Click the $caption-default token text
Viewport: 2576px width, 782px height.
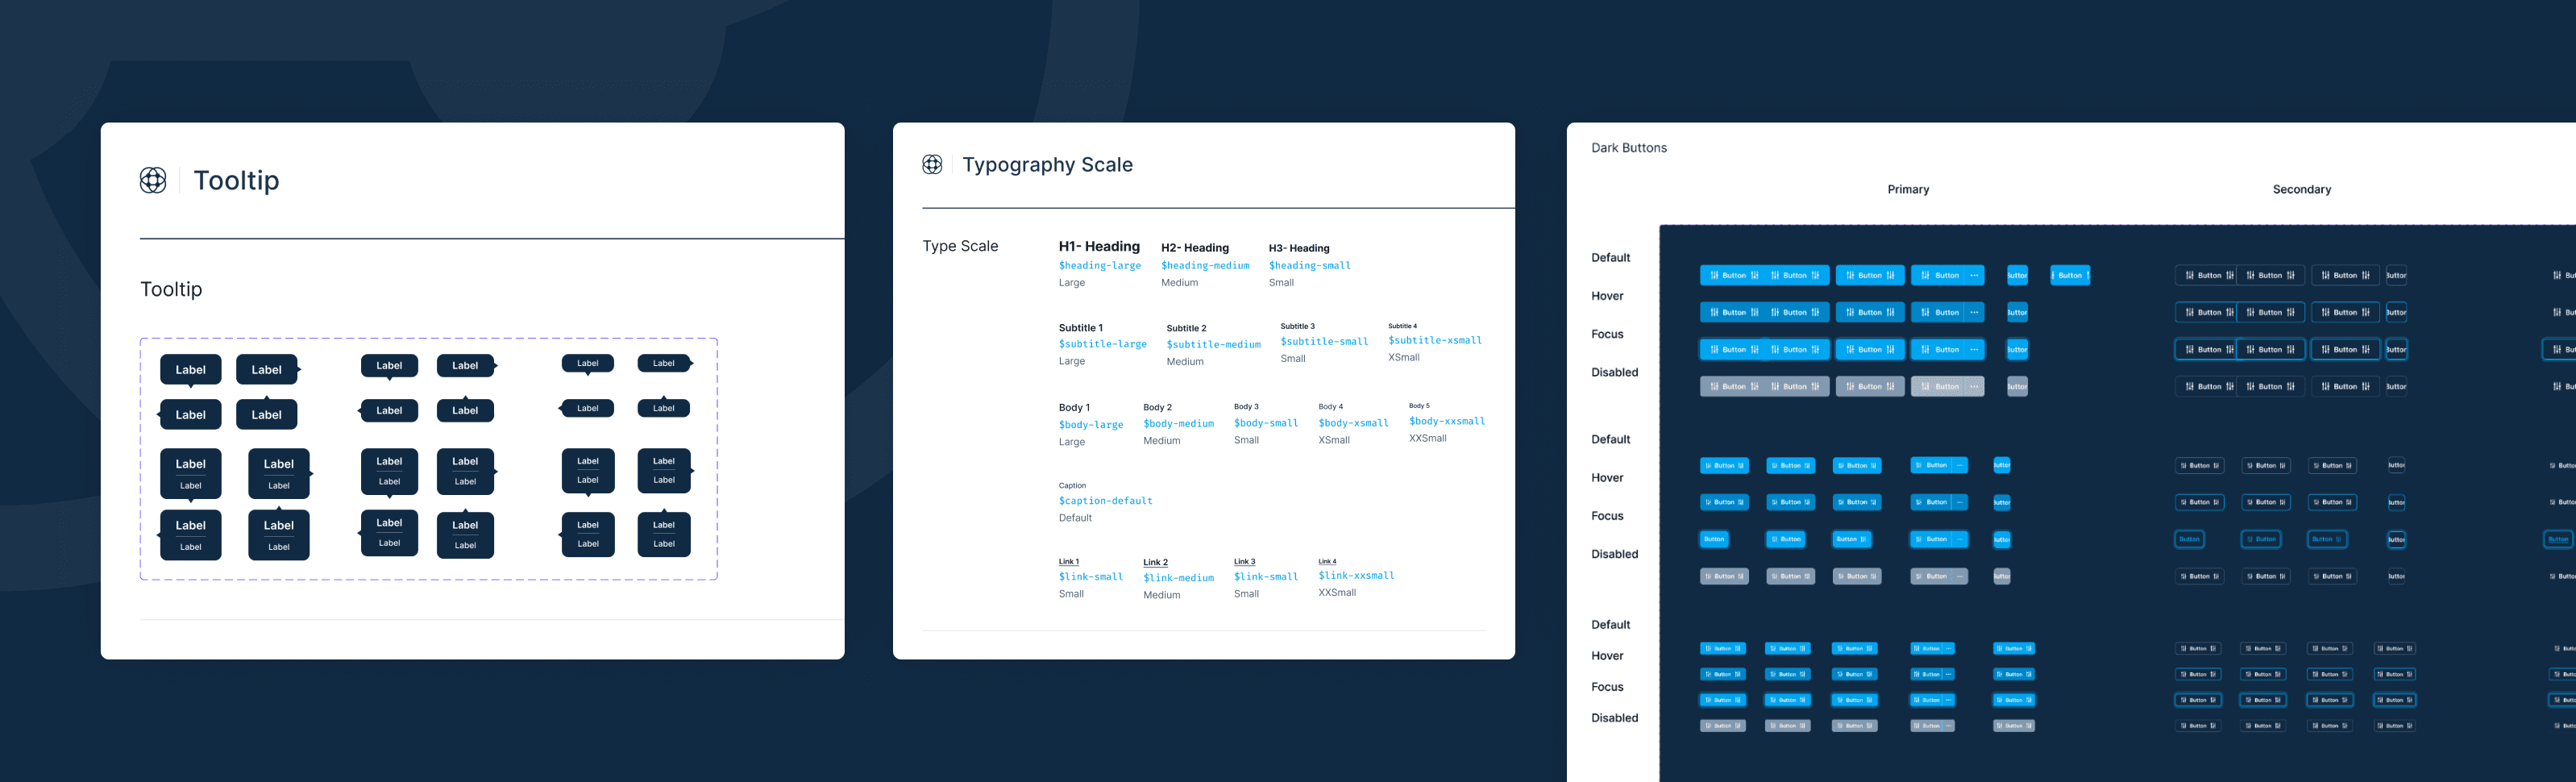click(x=1105, y=501)
